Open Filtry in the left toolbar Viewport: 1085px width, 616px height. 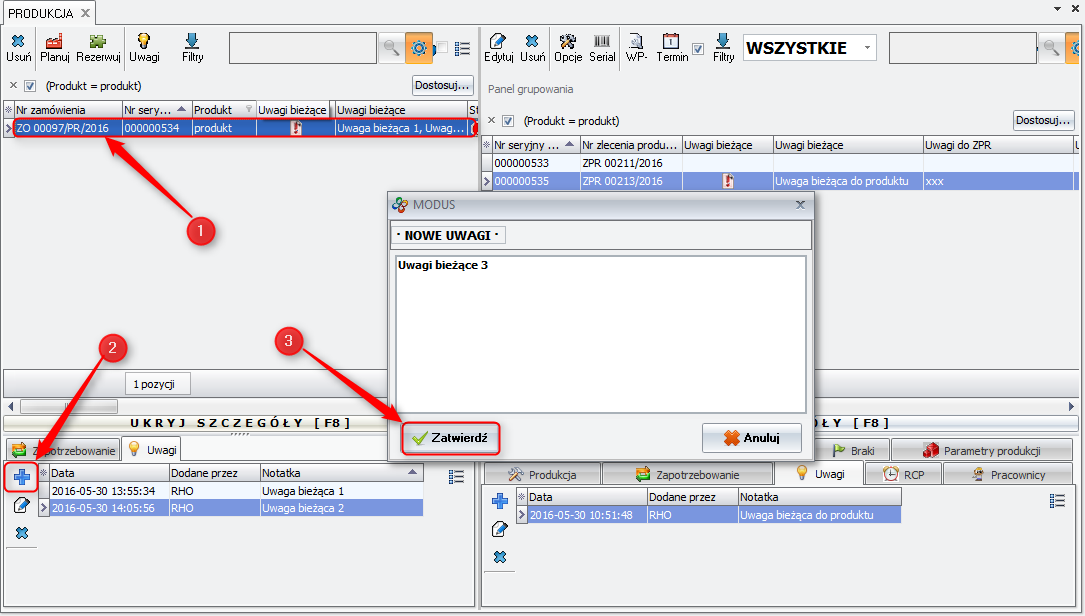(x=192, y=48)
